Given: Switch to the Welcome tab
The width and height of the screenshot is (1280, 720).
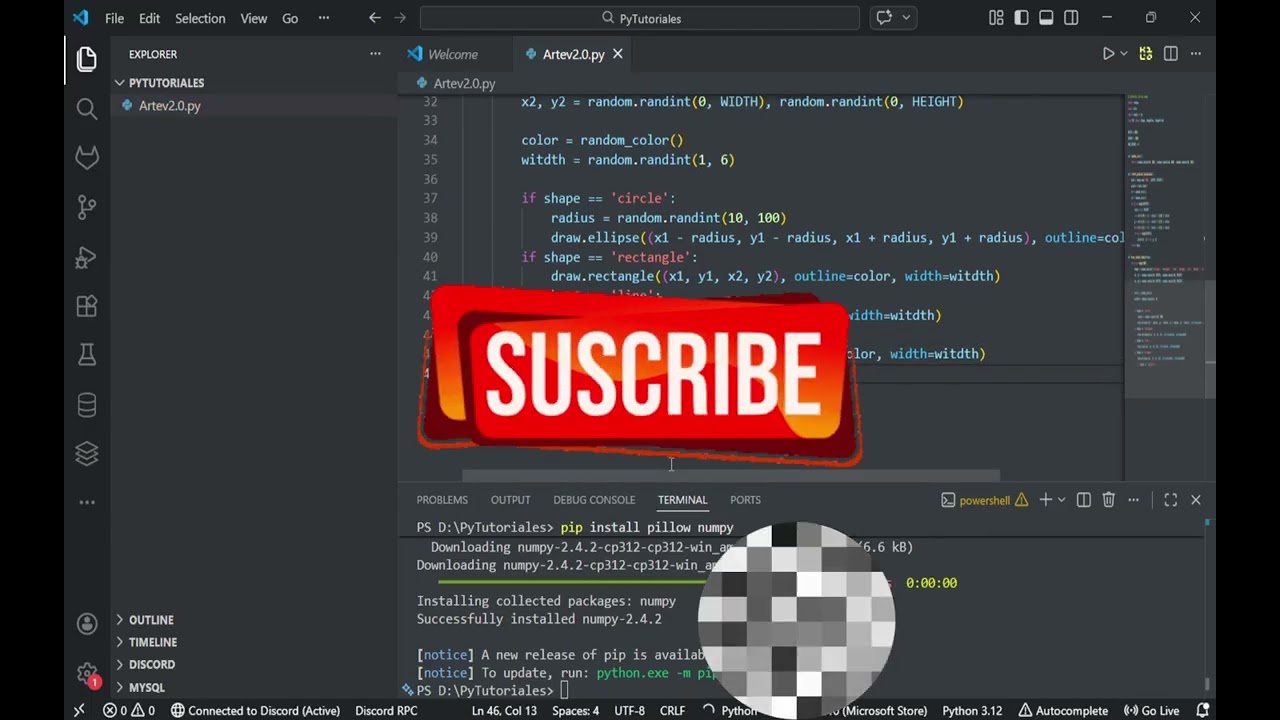Looking at the screenshot, I should (x=452, y=54).
